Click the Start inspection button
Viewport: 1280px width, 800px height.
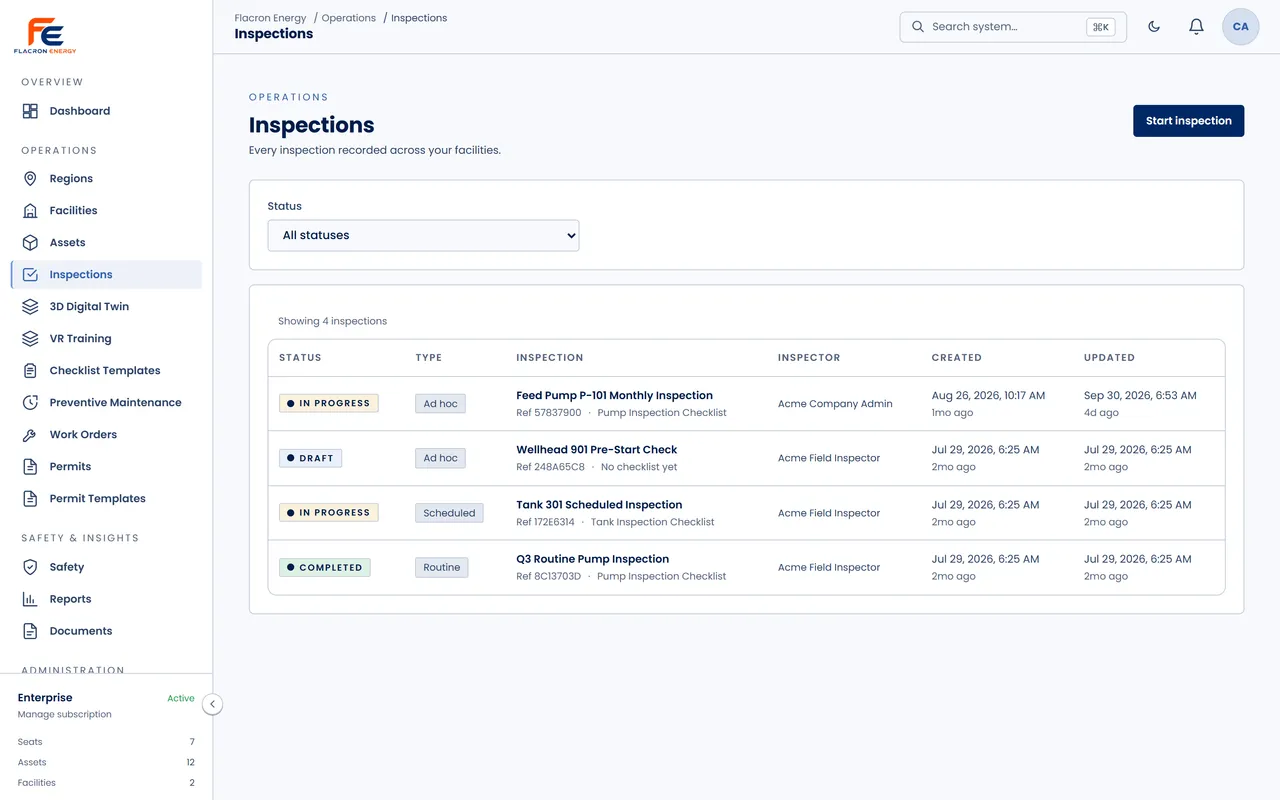(1188, 121)
